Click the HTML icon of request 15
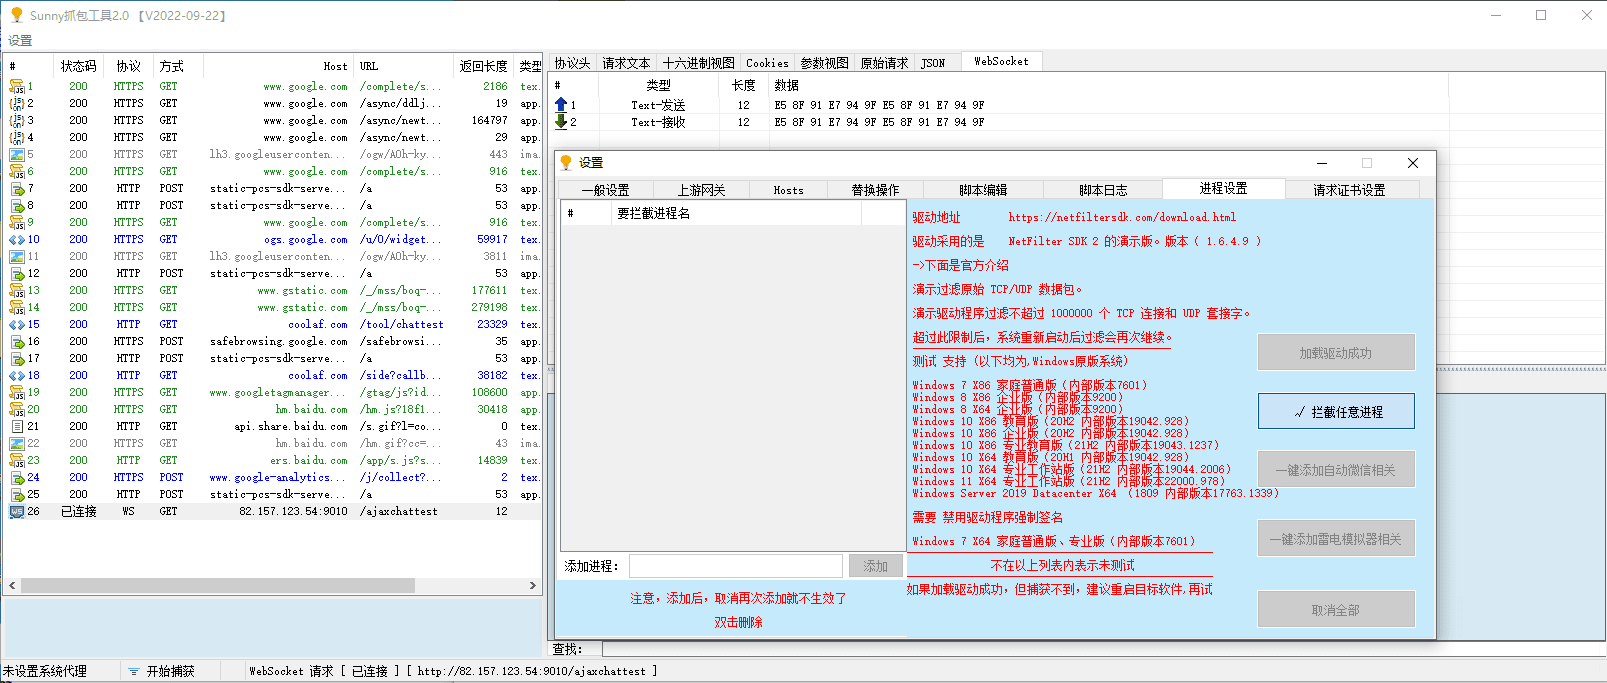 (x=16, y=325)
